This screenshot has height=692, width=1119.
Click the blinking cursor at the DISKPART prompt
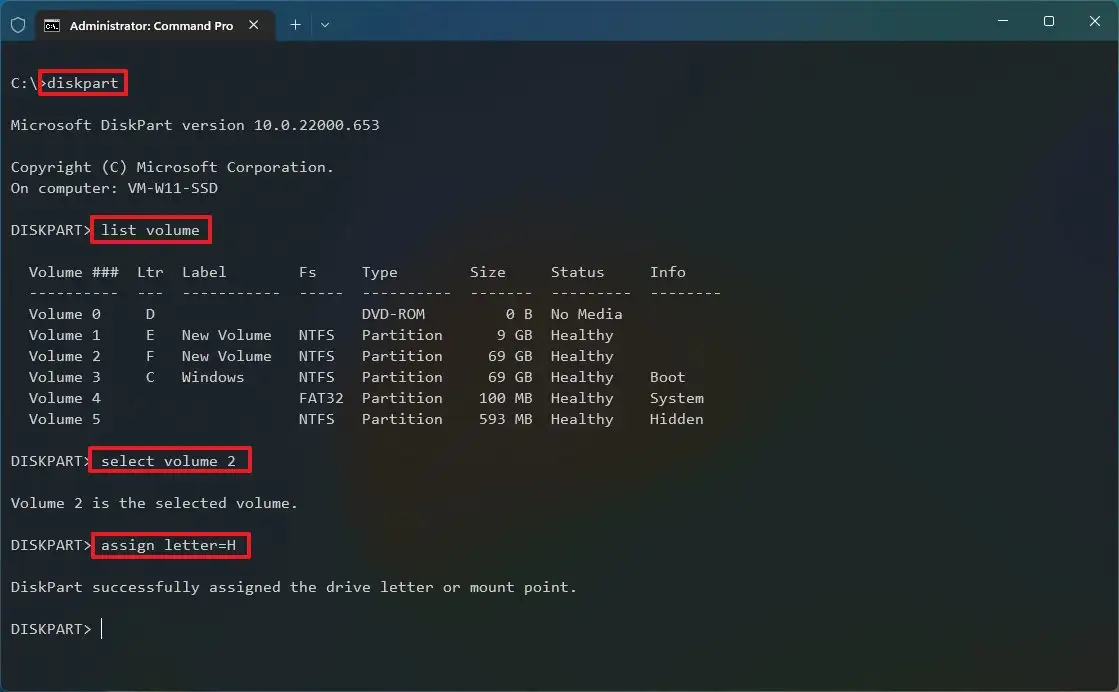click(x=100, y=628)
